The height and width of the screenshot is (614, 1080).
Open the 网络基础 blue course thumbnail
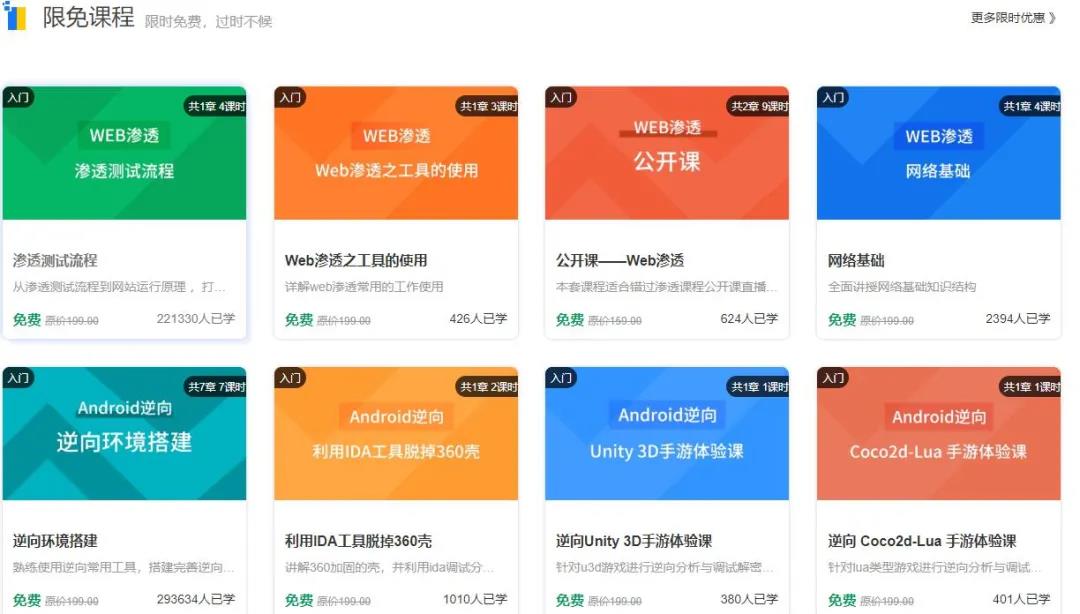pyautogui.click(x=939, y=153)
